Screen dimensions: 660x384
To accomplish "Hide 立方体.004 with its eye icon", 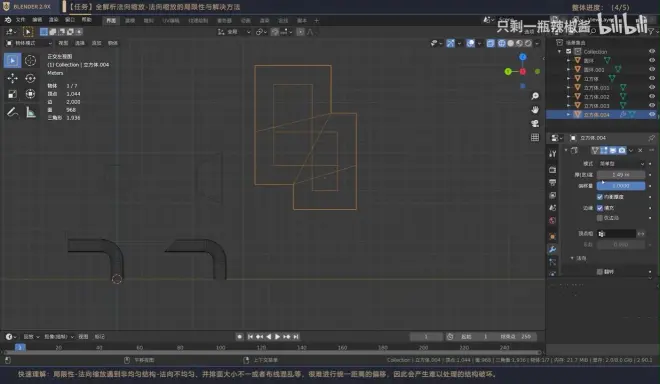I will 652,115.
